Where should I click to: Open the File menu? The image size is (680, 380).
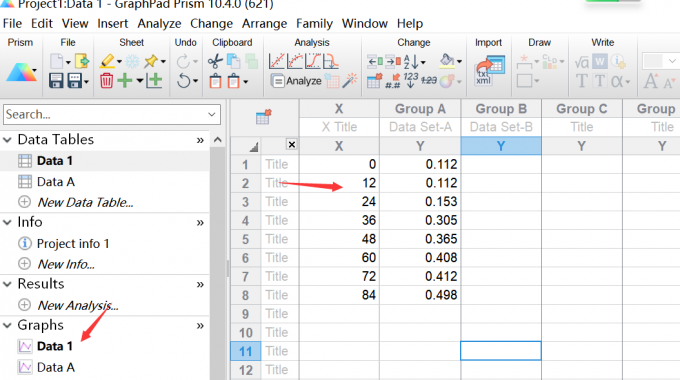pyautogui.click(x=12, y=23)
